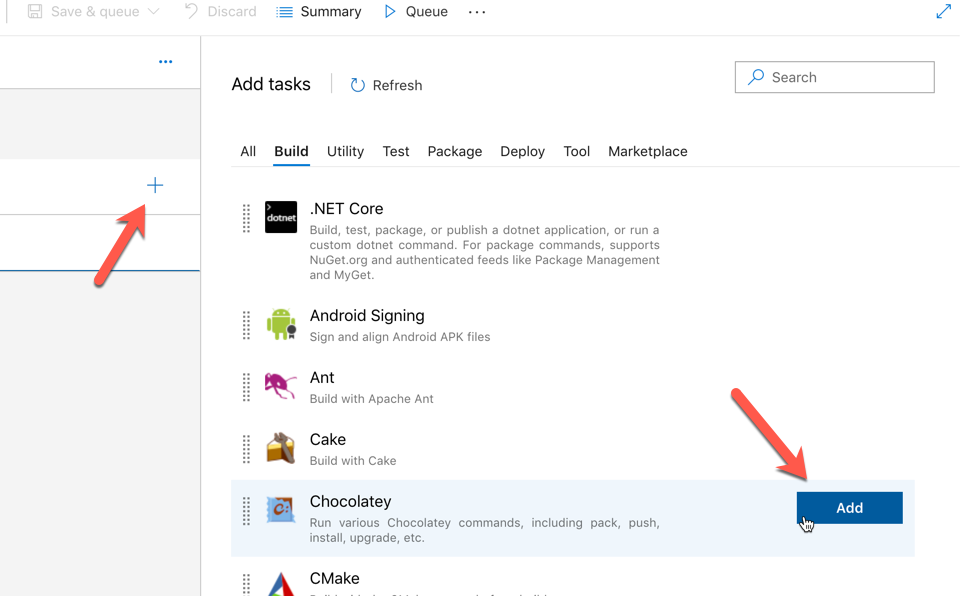The height and width of the screenshot is (596, 979).
Task: Click the Ant task icon
Action: click(x=281, y=386)
